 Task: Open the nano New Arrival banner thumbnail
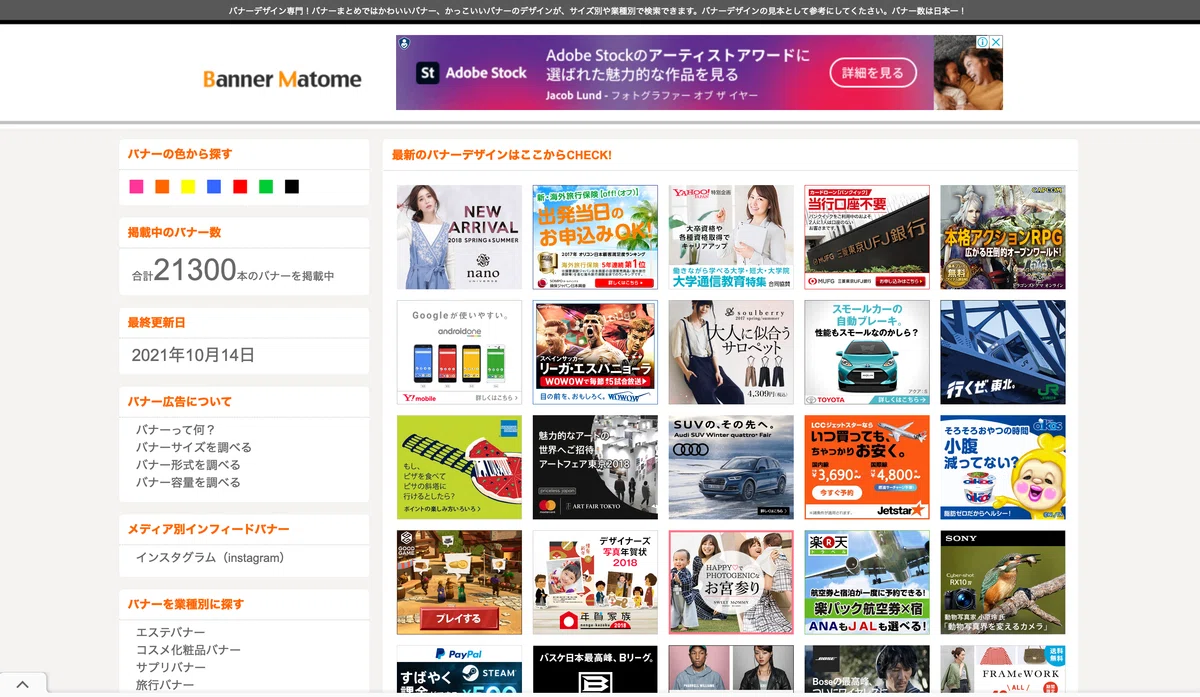[459, 237]
